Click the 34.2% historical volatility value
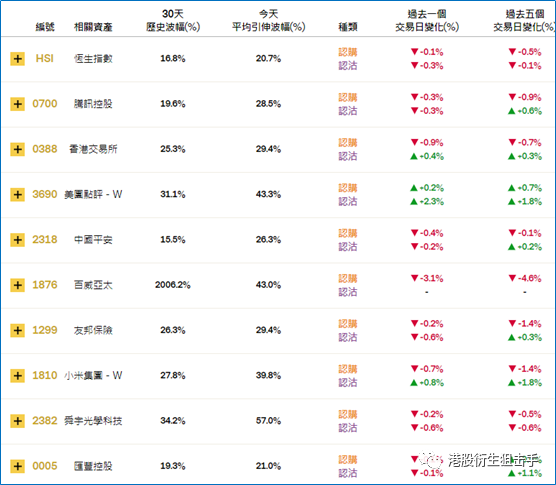 [173, 421]
